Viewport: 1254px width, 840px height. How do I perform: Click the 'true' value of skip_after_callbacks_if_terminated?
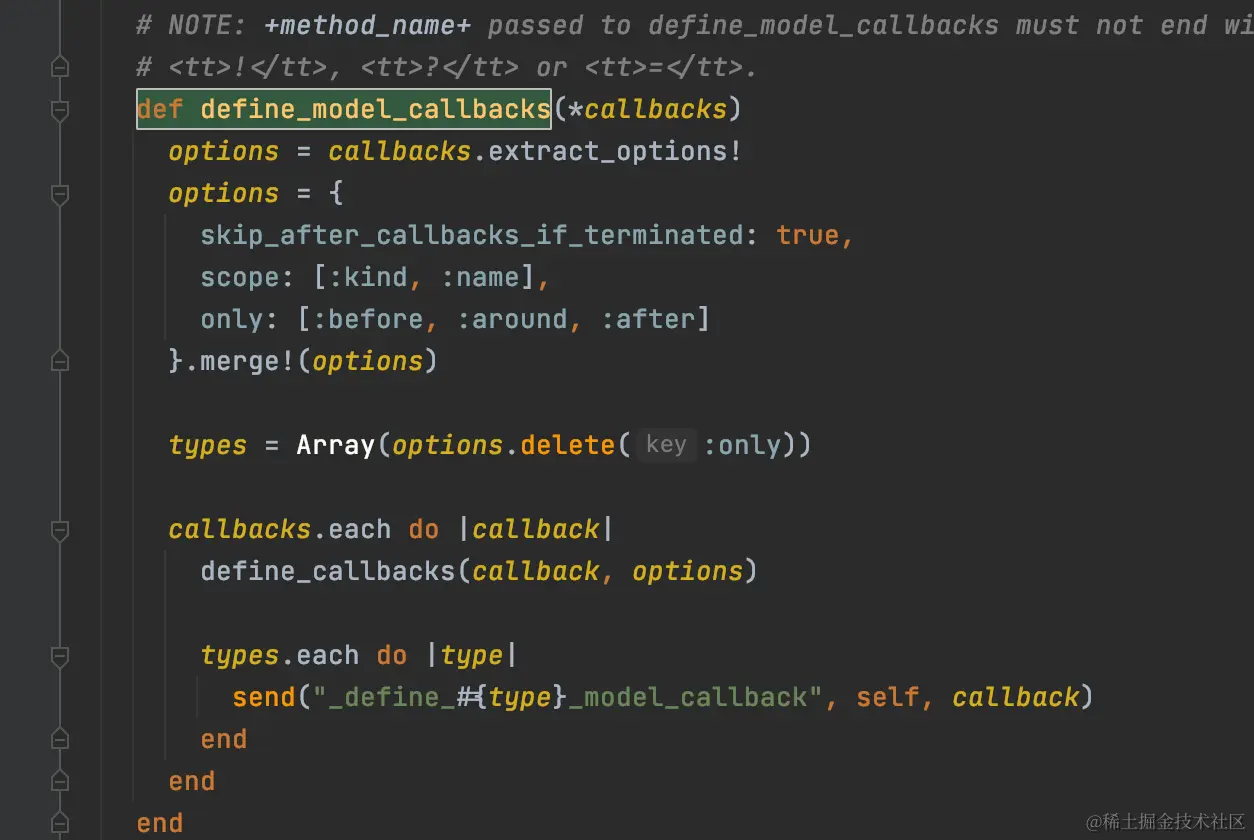click(809, 235)
